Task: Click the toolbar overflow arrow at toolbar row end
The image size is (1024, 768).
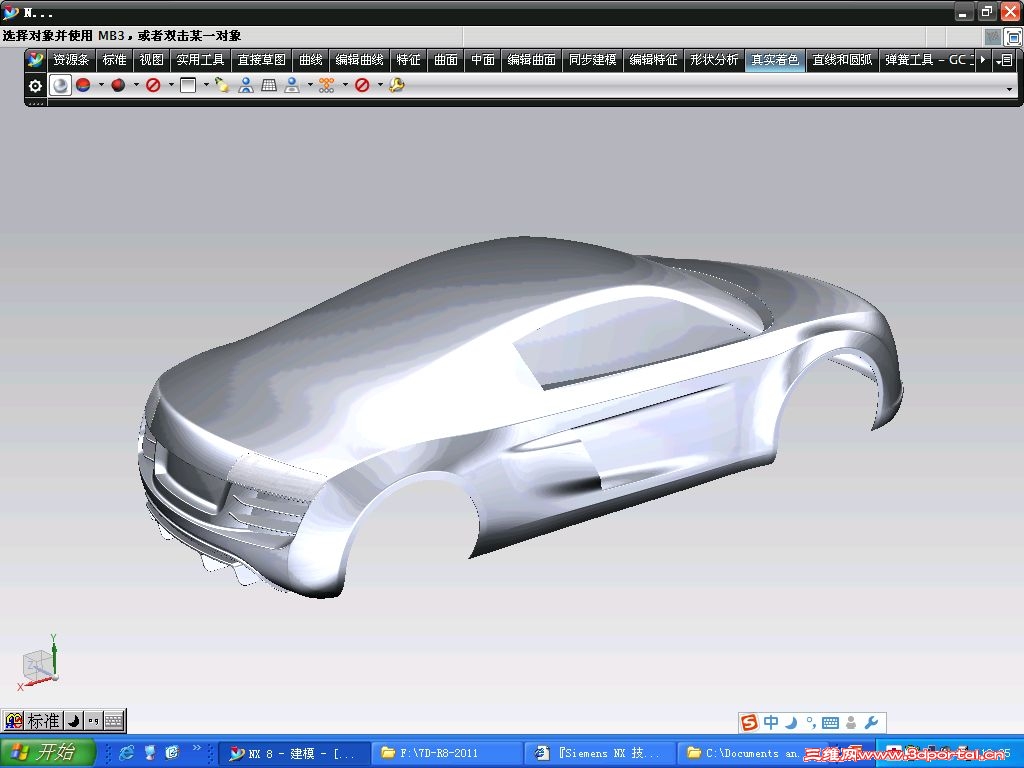Action: [x=1010, y=89]
